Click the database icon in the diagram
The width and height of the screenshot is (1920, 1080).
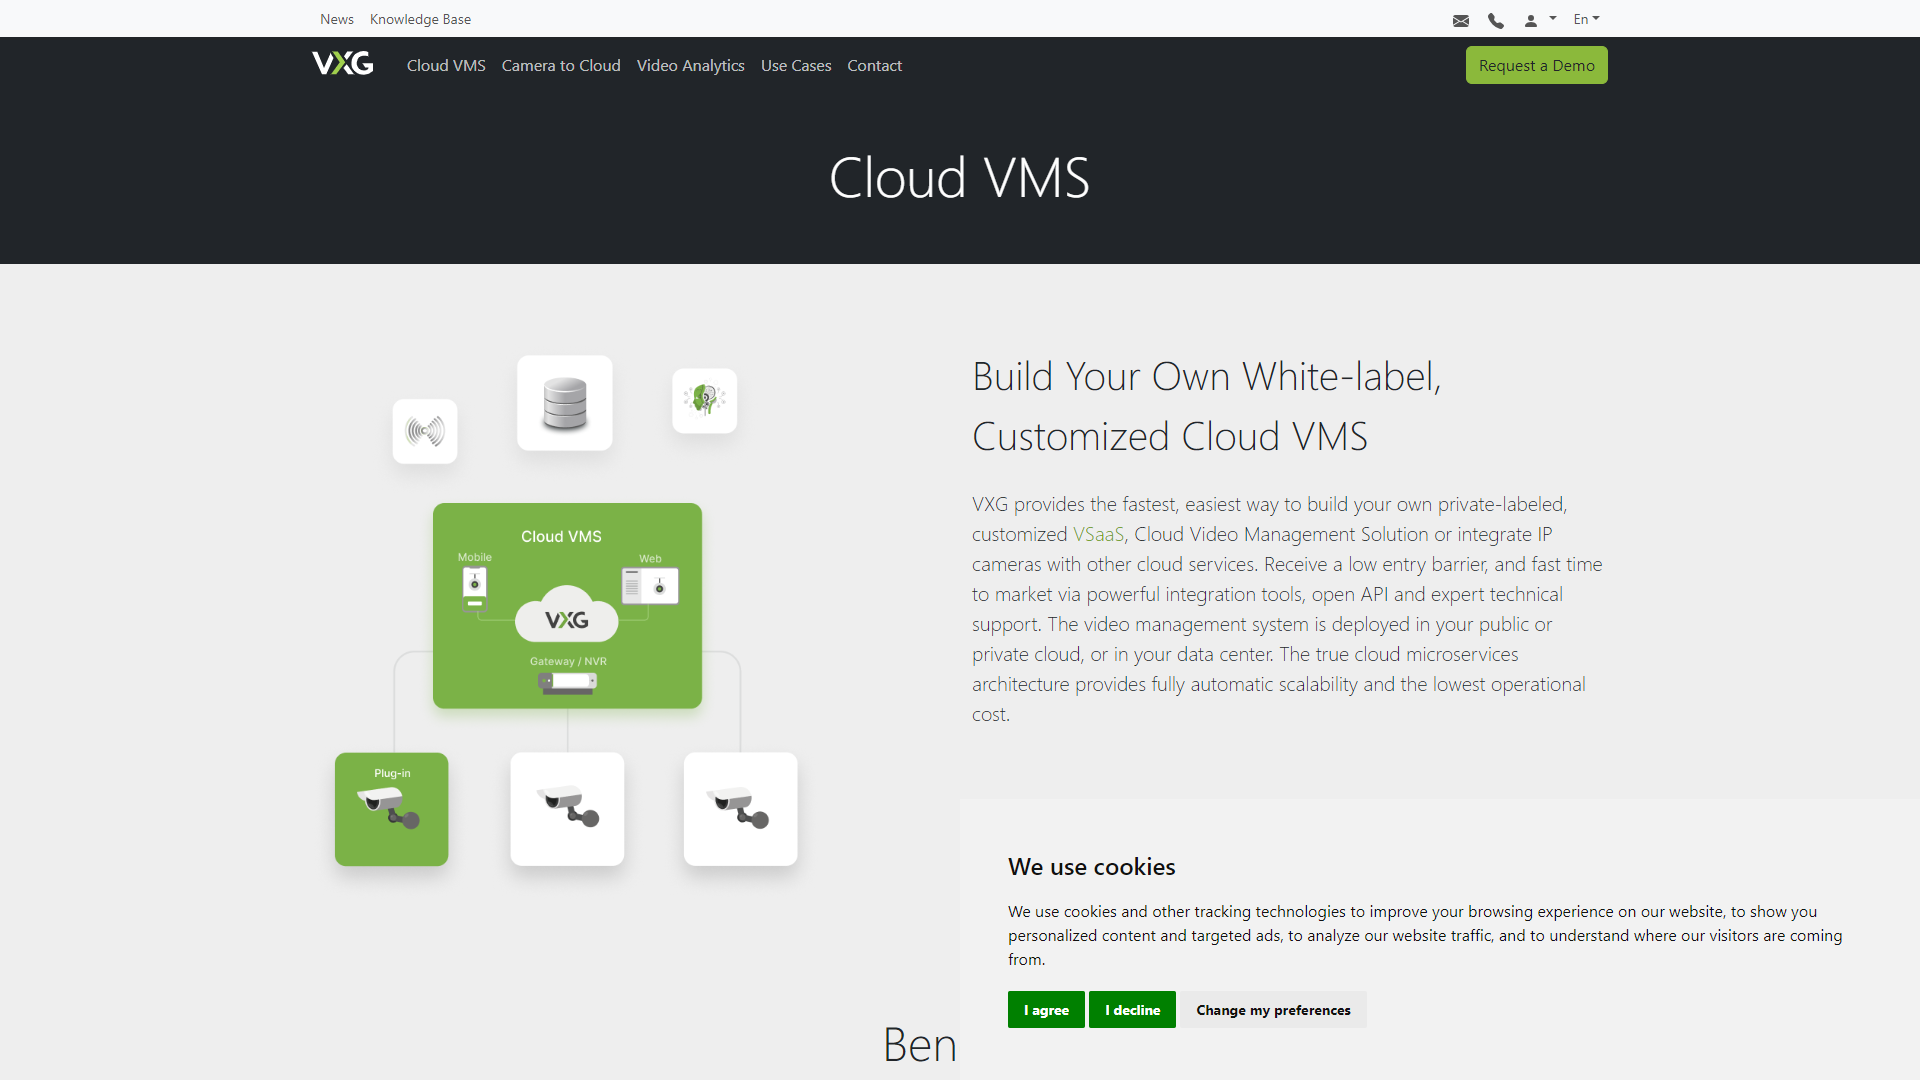point(564,402)
